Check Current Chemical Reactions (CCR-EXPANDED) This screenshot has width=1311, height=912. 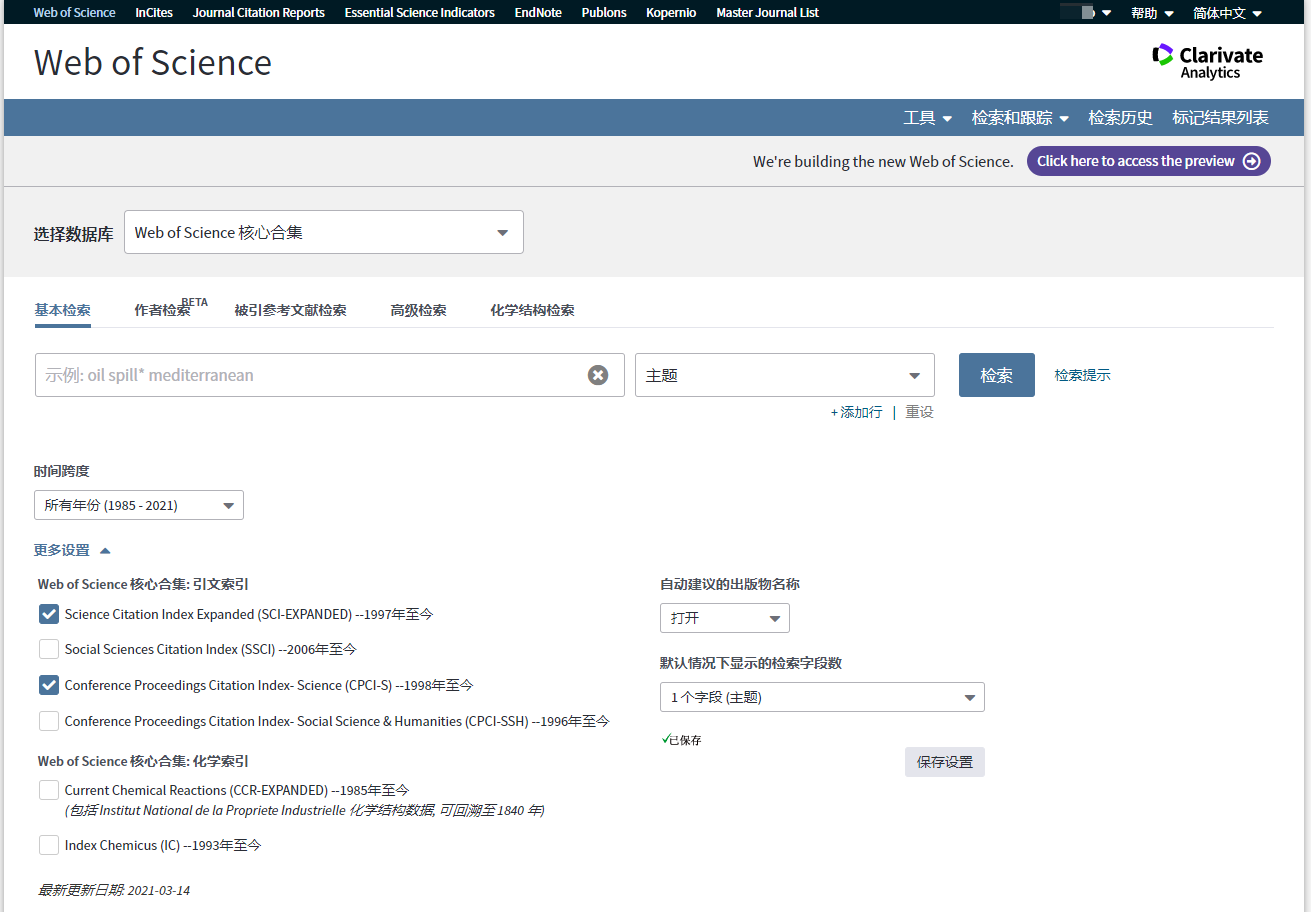click(49, 790)
